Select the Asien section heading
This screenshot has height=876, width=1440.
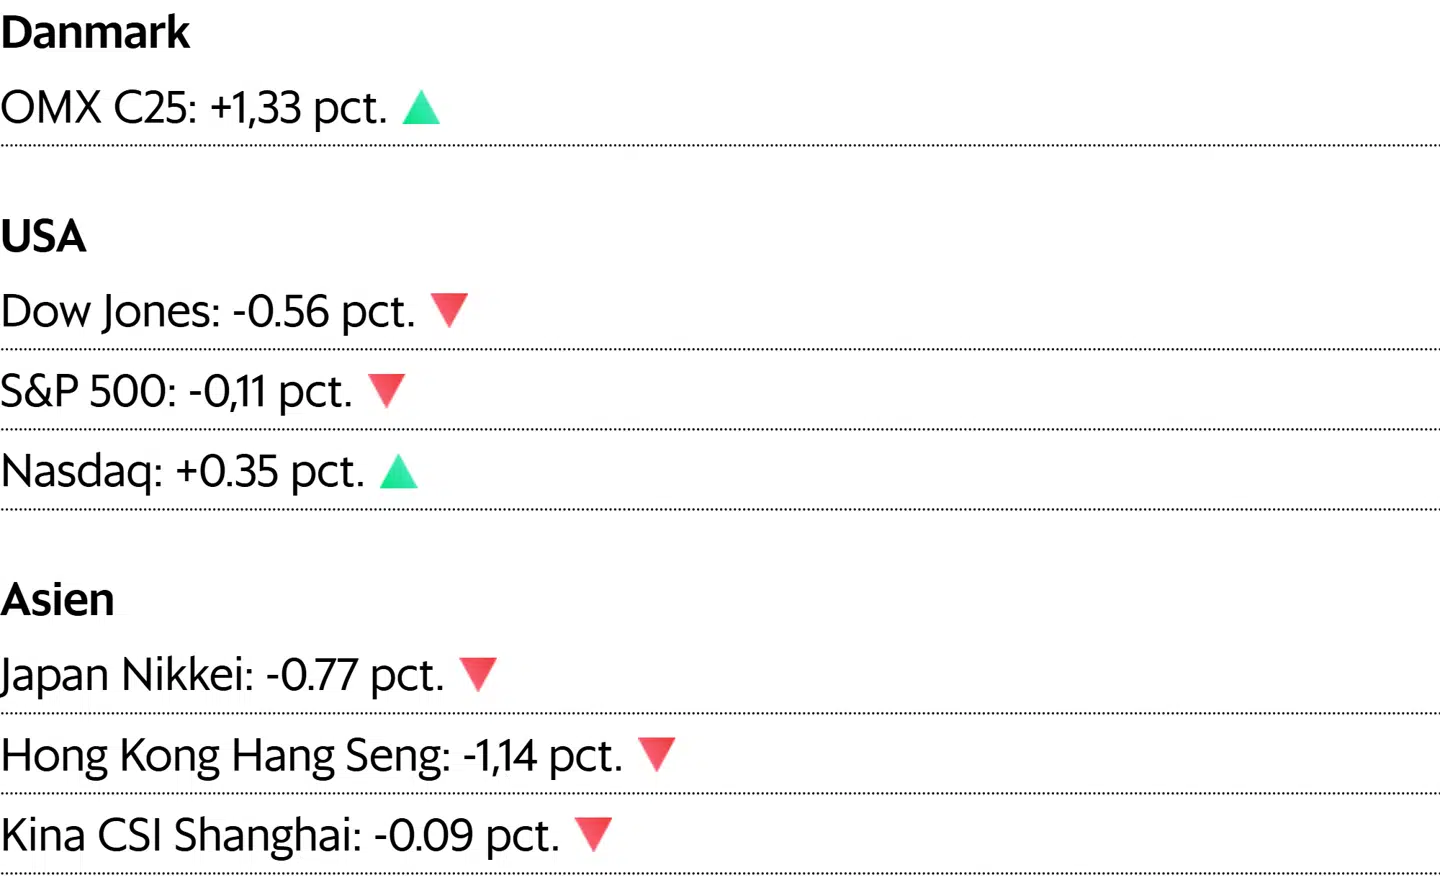[57, 600]
